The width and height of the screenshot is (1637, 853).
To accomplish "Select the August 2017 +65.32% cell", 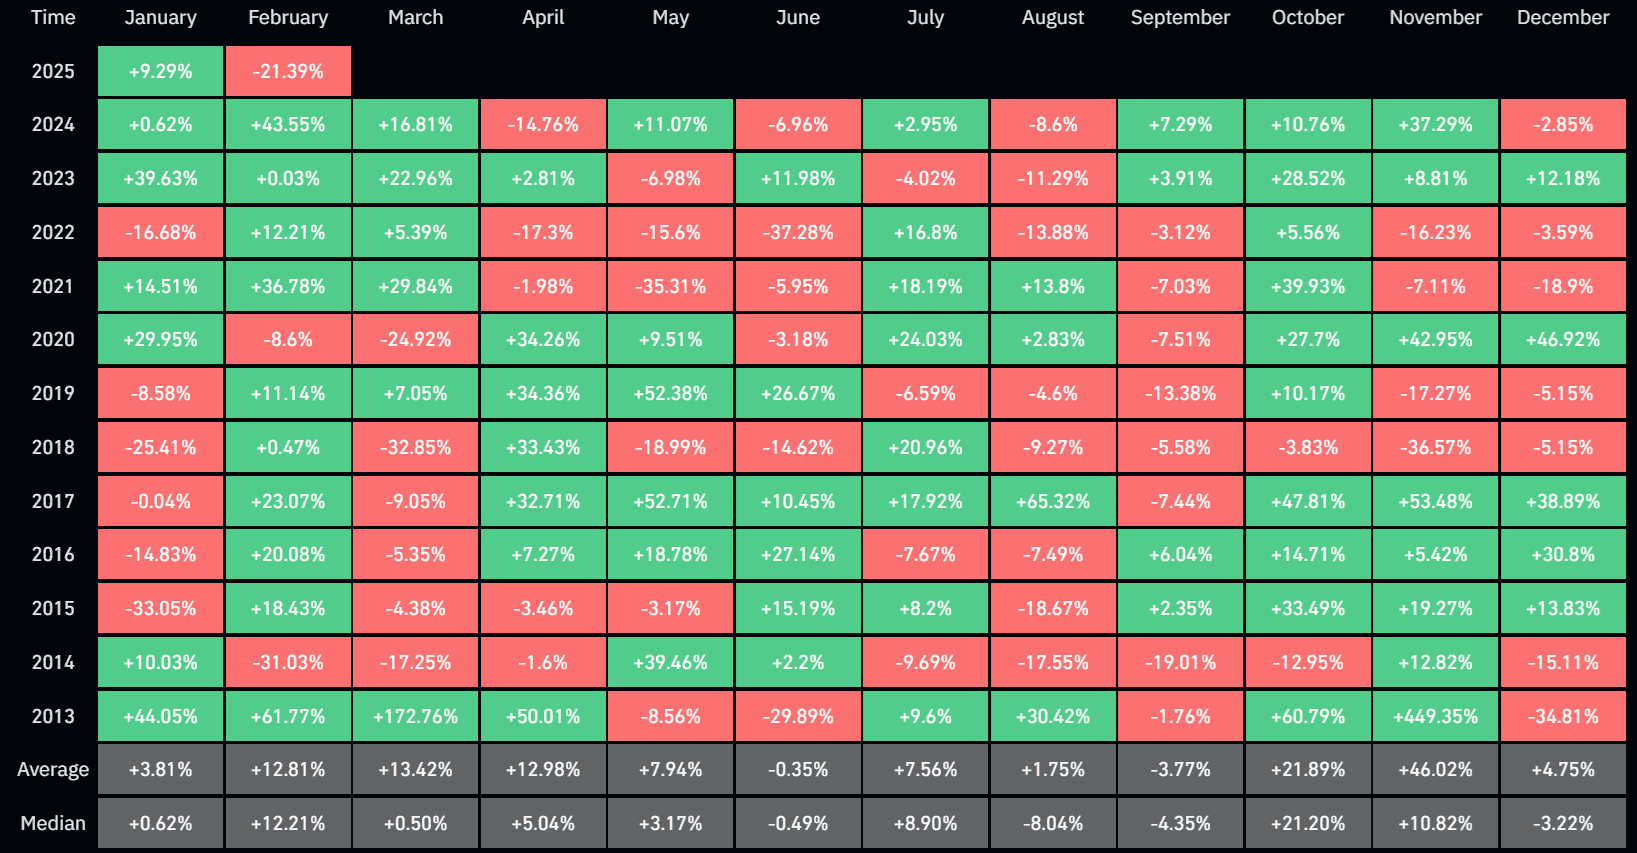I will pos(1053,501).
